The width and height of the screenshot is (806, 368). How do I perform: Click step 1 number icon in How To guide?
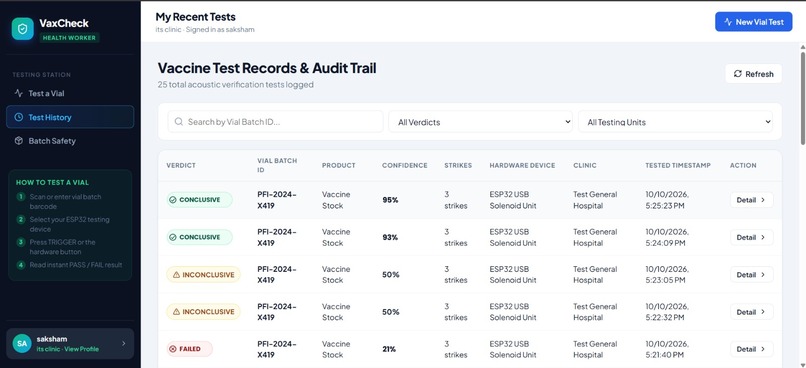tap(21, 197)
